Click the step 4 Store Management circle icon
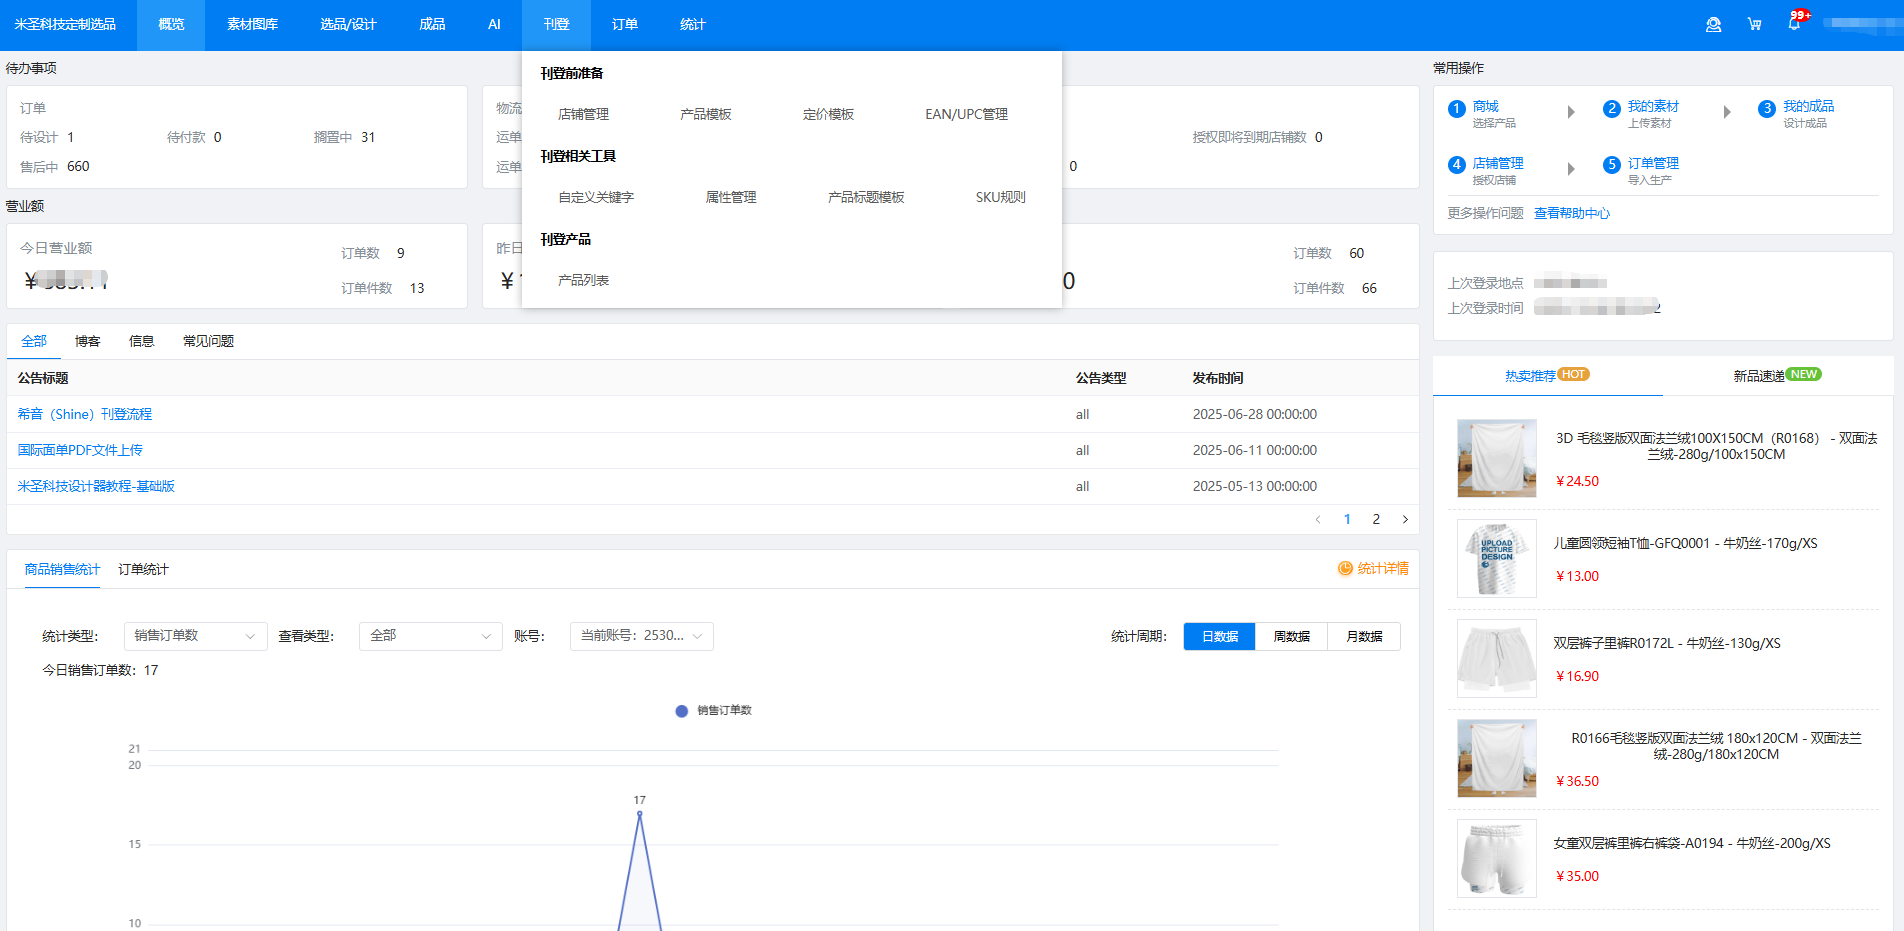Viewport: 1904px width, 931px height. click(1457, 165)
